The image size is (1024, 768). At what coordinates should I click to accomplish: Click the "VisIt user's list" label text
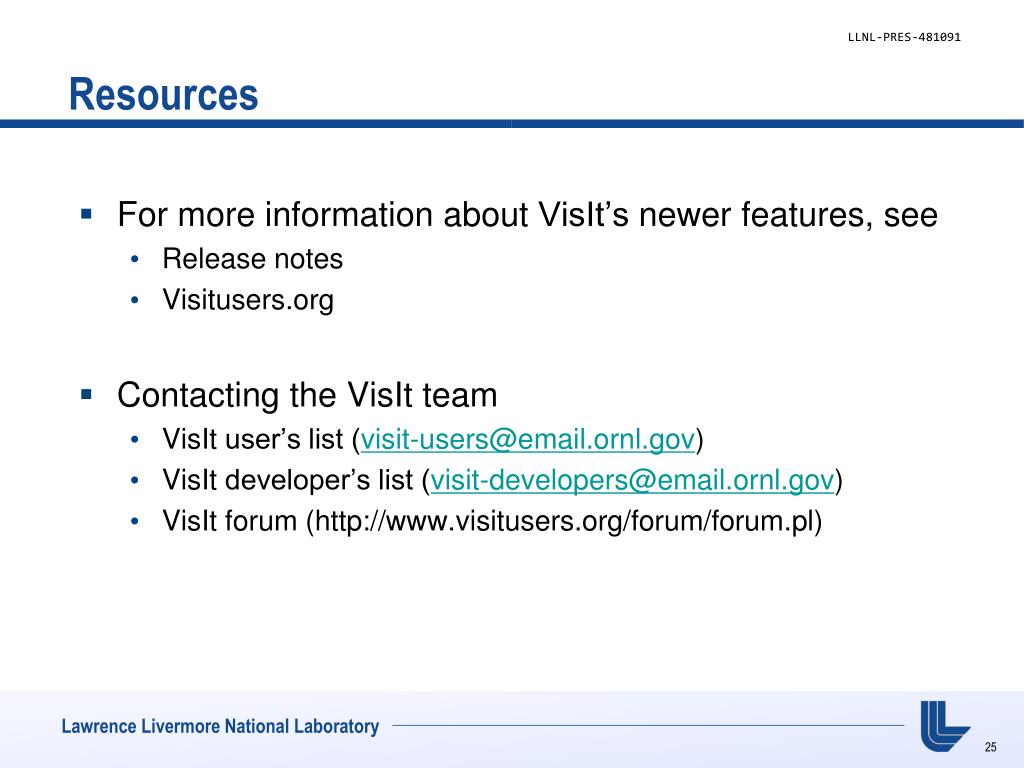[253, 440]
